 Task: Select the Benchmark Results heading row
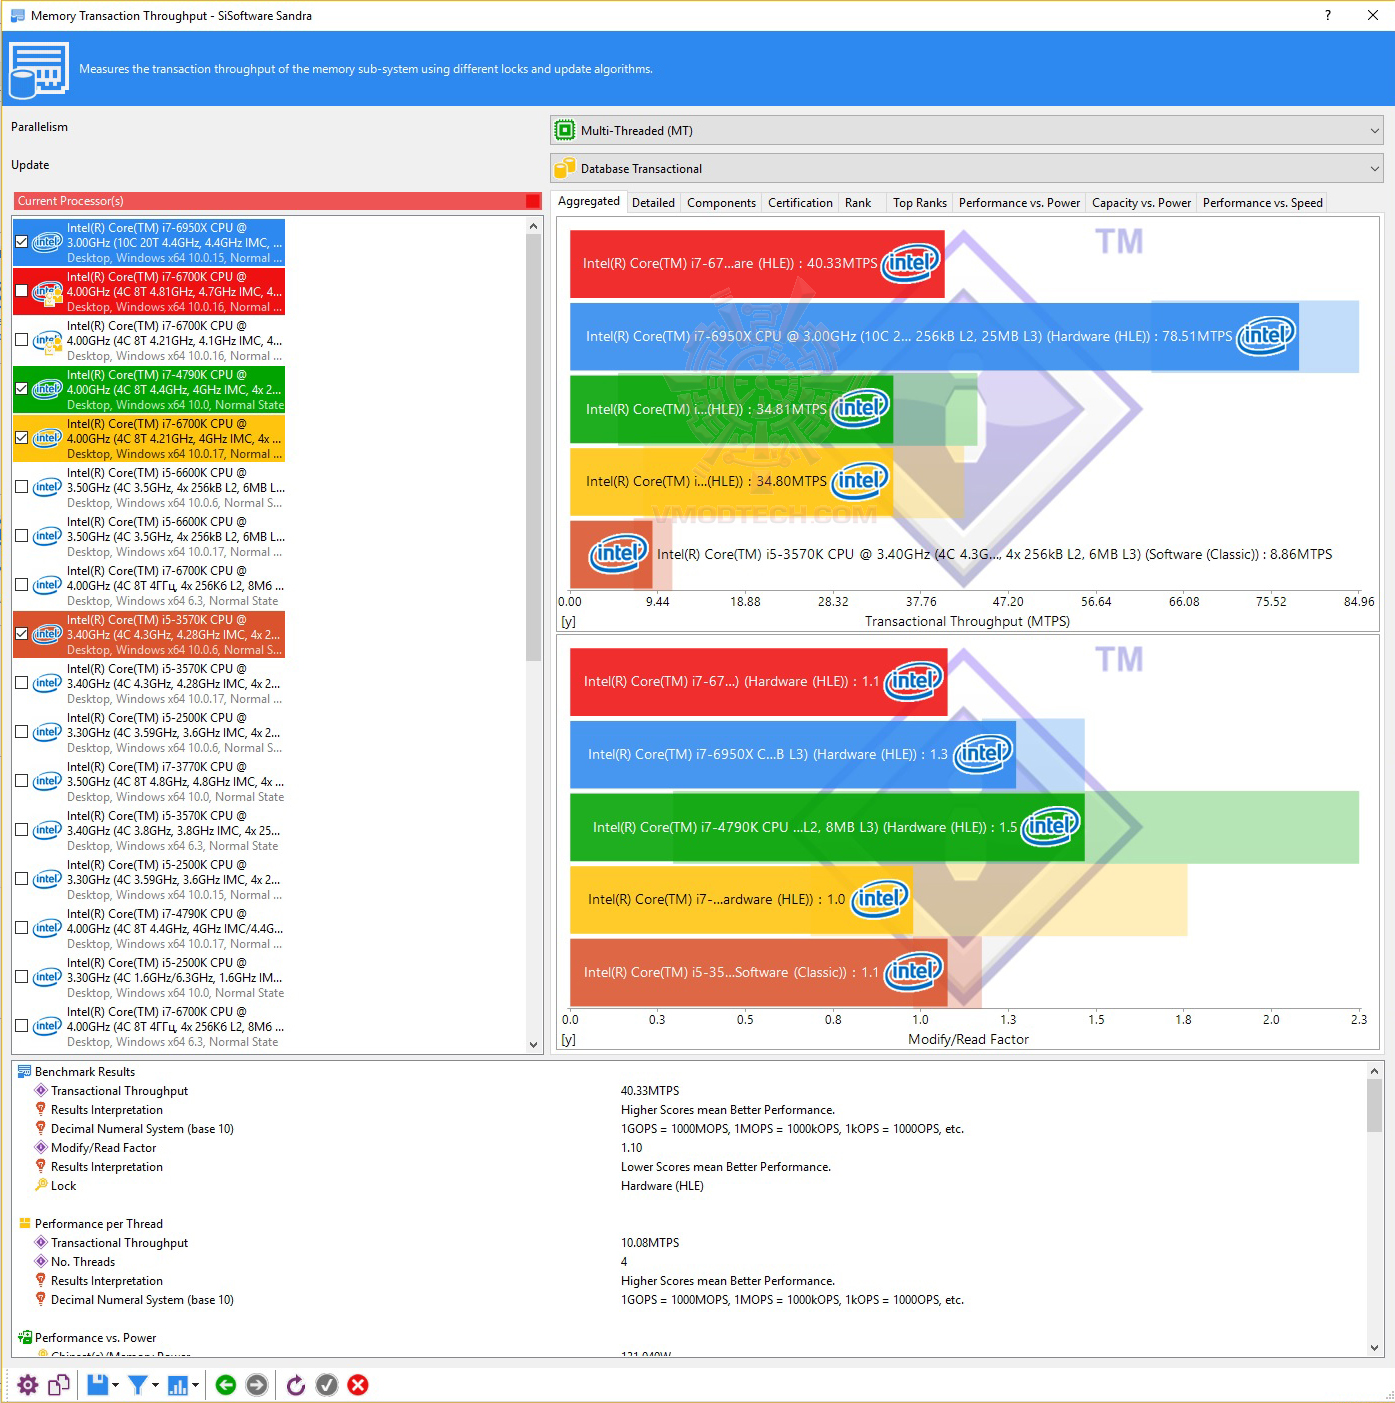point(84,1072)
